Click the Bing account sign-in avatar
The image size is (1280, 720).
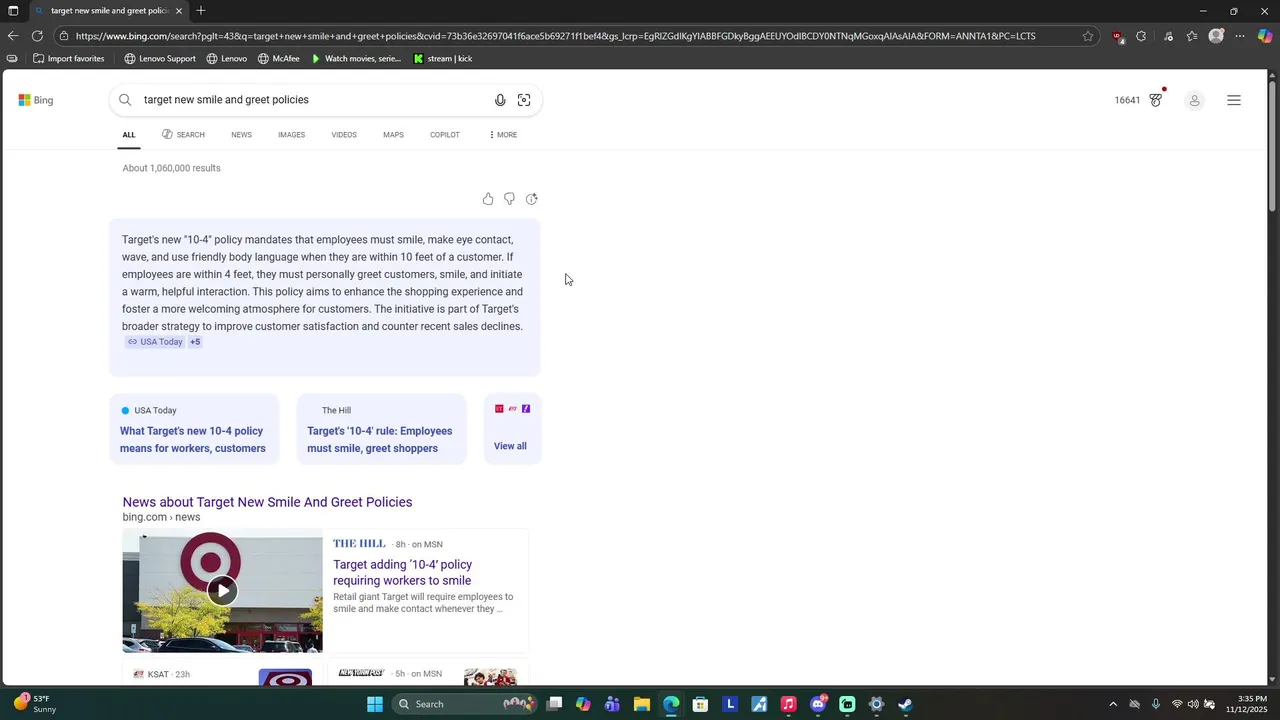point(1194,100)
